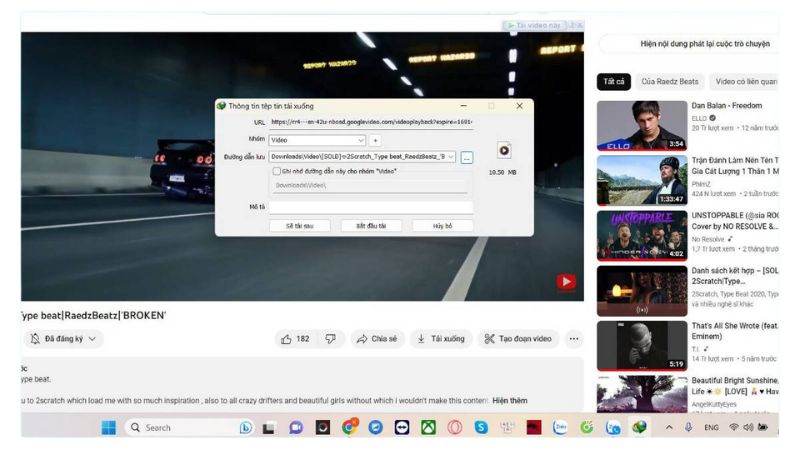Open the 1:33:47 'Trận Đánh Làm Nên Tên' thumbnail
Viewport: 800px width, 450px height.
pos(642,181)
